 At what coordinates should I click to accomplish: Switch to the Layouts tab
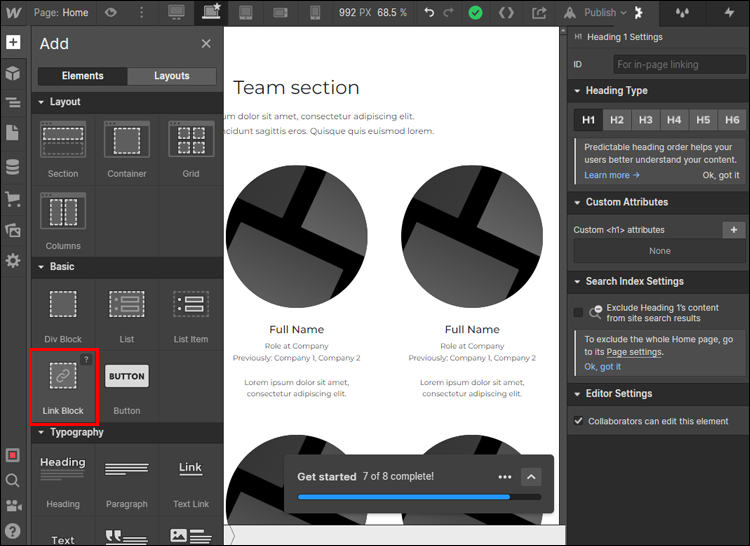[172, 76]
